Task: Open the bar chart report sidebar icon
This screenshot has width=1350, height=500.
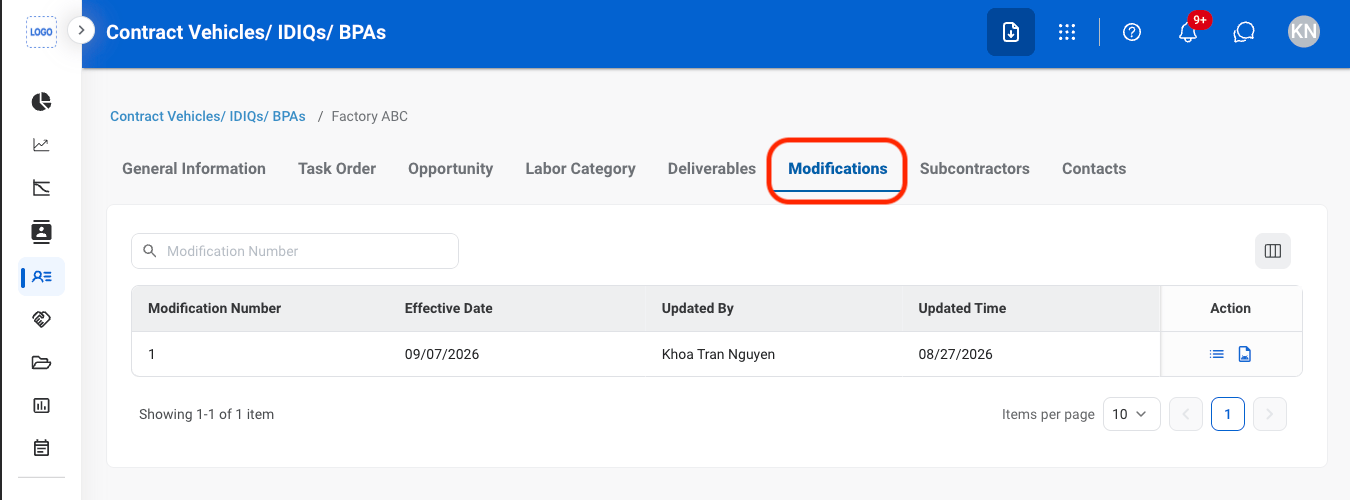Action: [41, 405]
